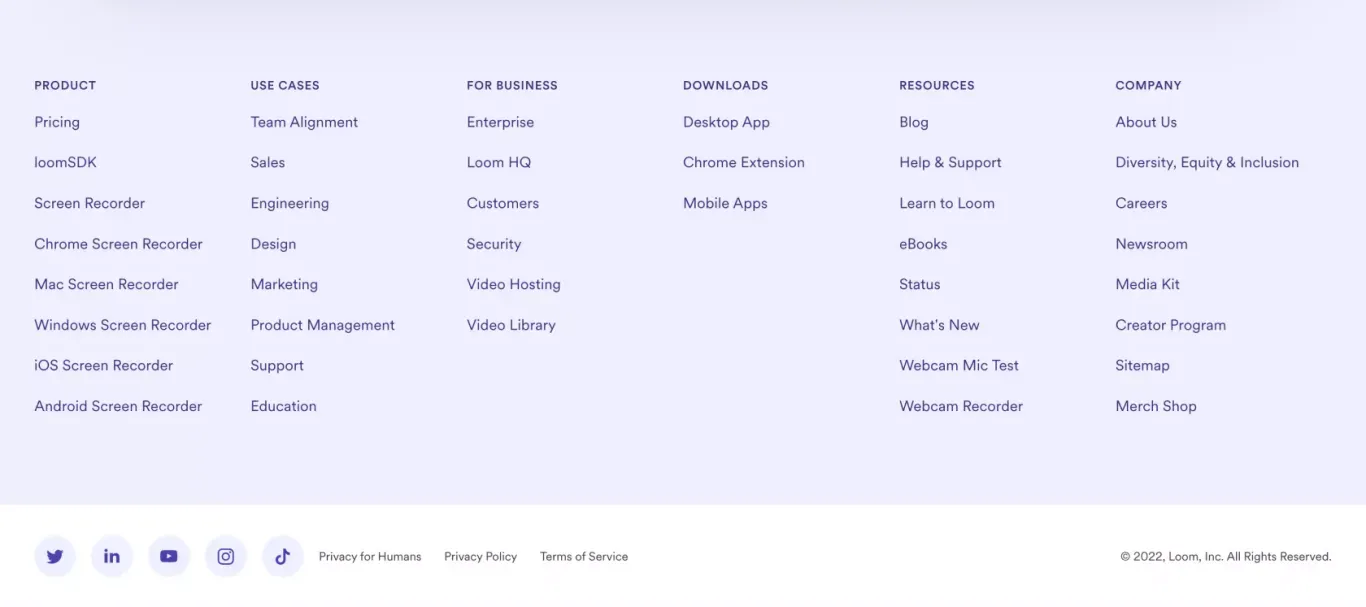Open the Learn to Loom link

(947, 203)
